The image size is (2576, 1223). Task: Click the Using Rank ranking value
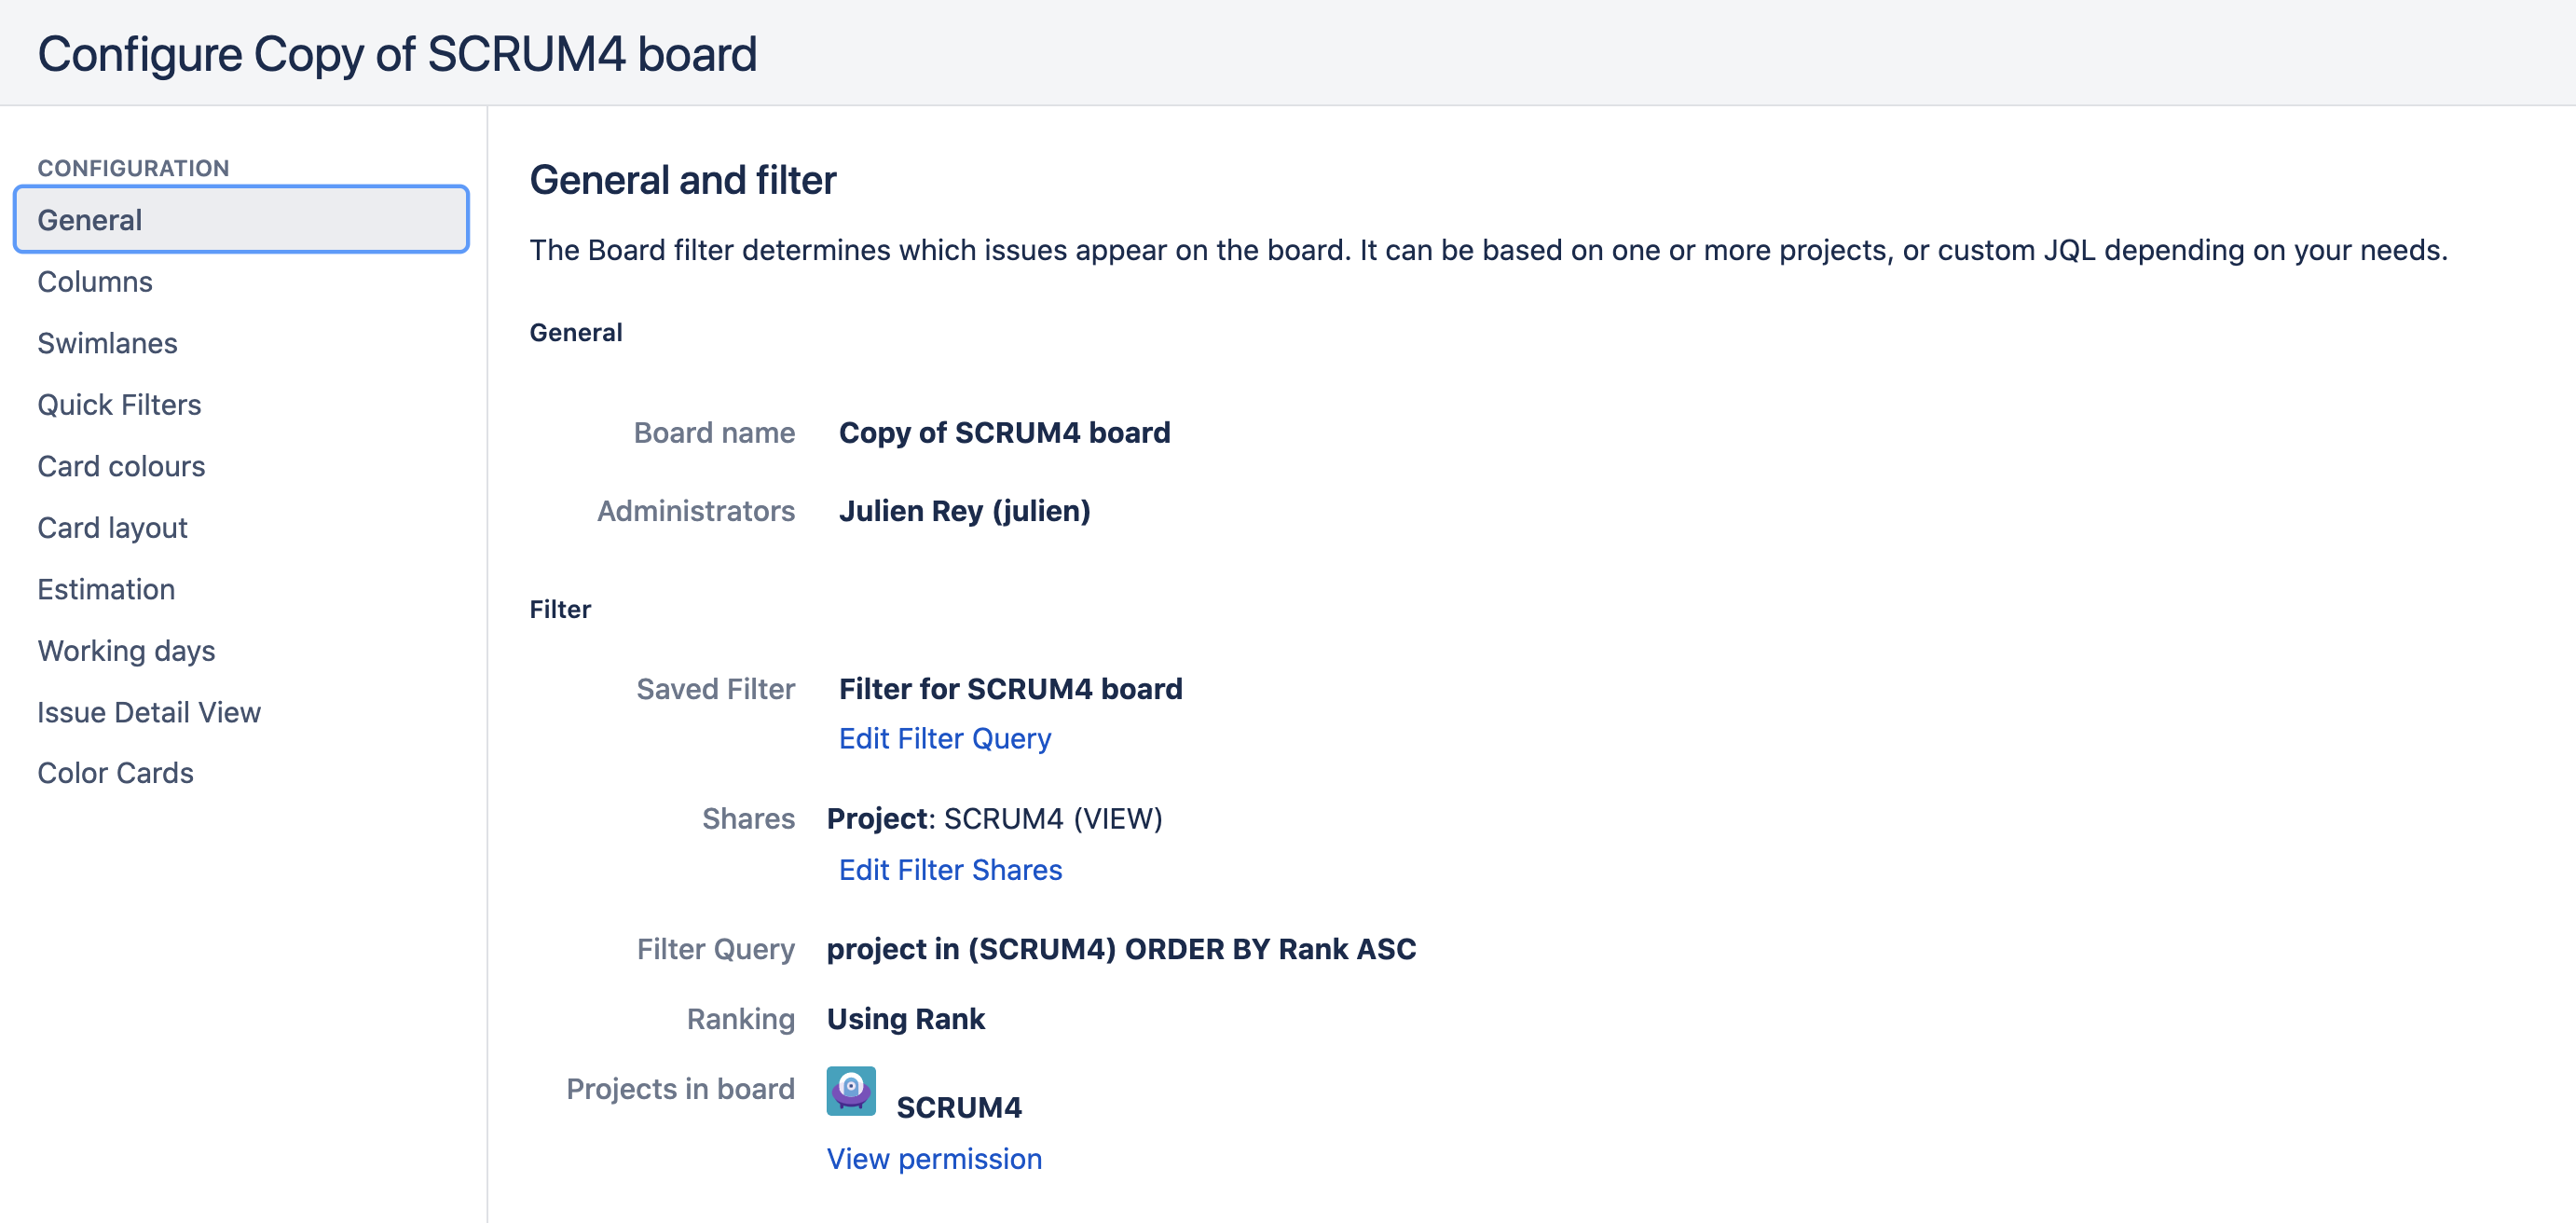(x=905, y=1019)
